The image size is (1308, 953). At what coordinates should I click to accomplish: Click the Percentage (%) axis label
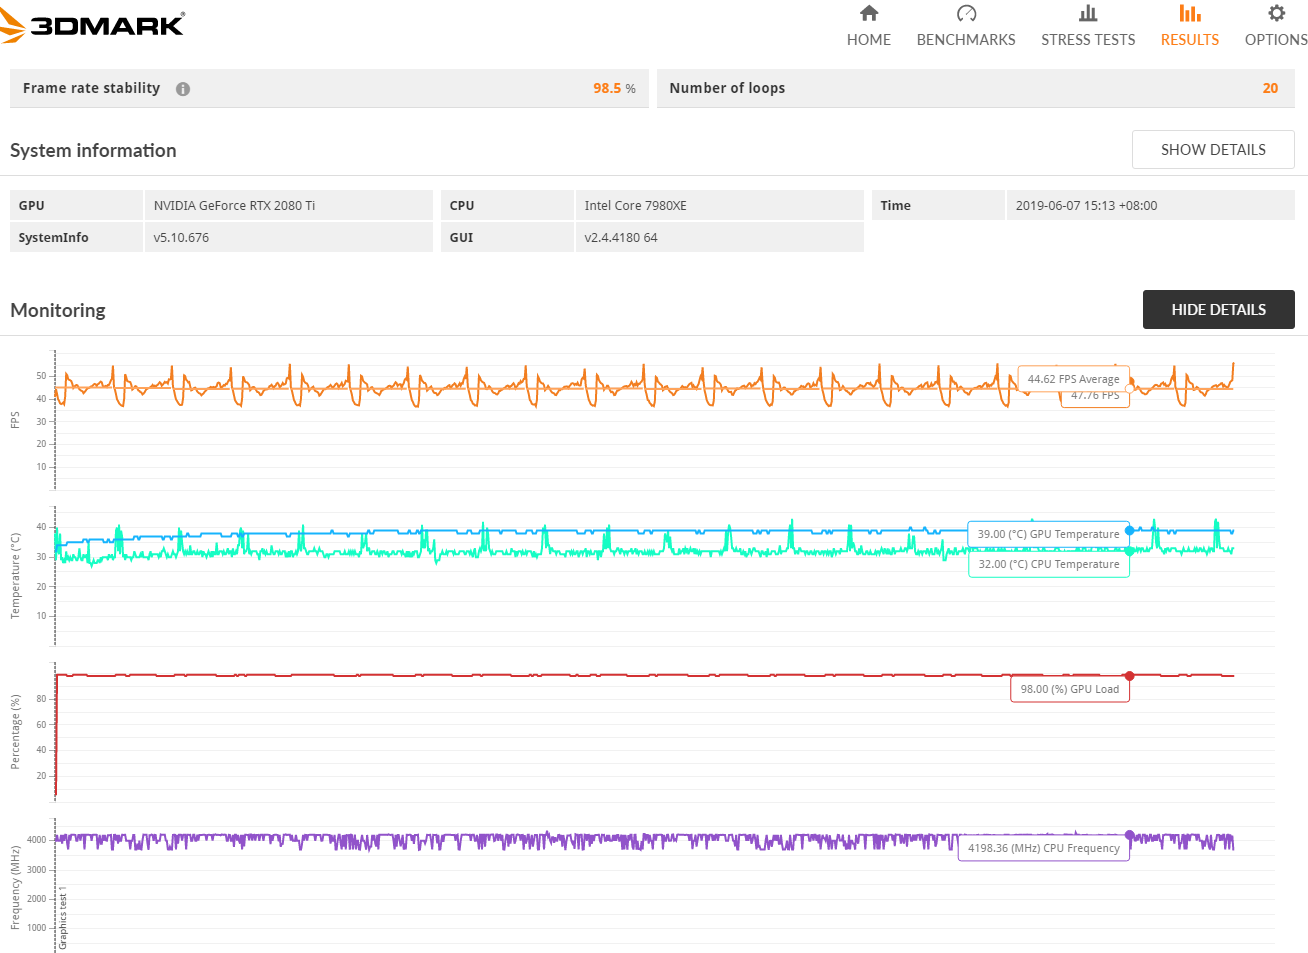pos(15,732)
